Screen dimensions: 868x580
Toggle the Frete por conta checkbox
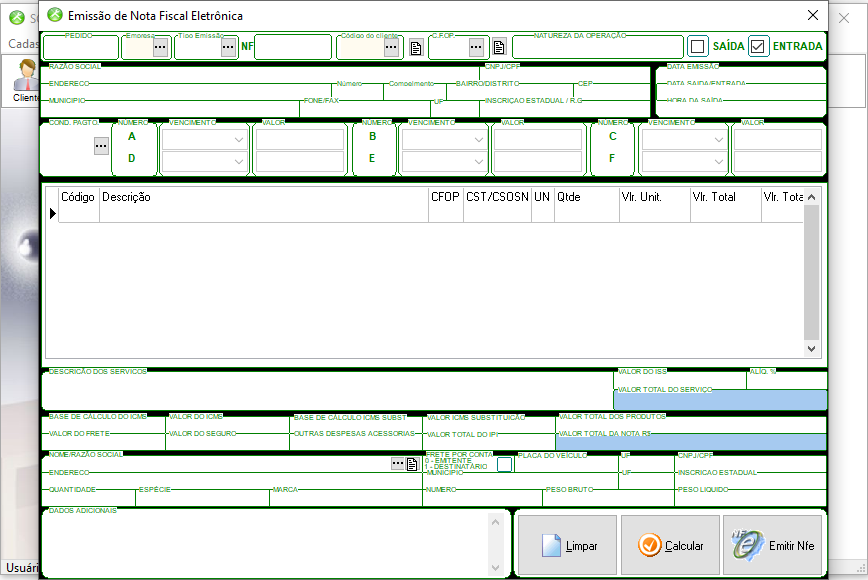[504, 464]
